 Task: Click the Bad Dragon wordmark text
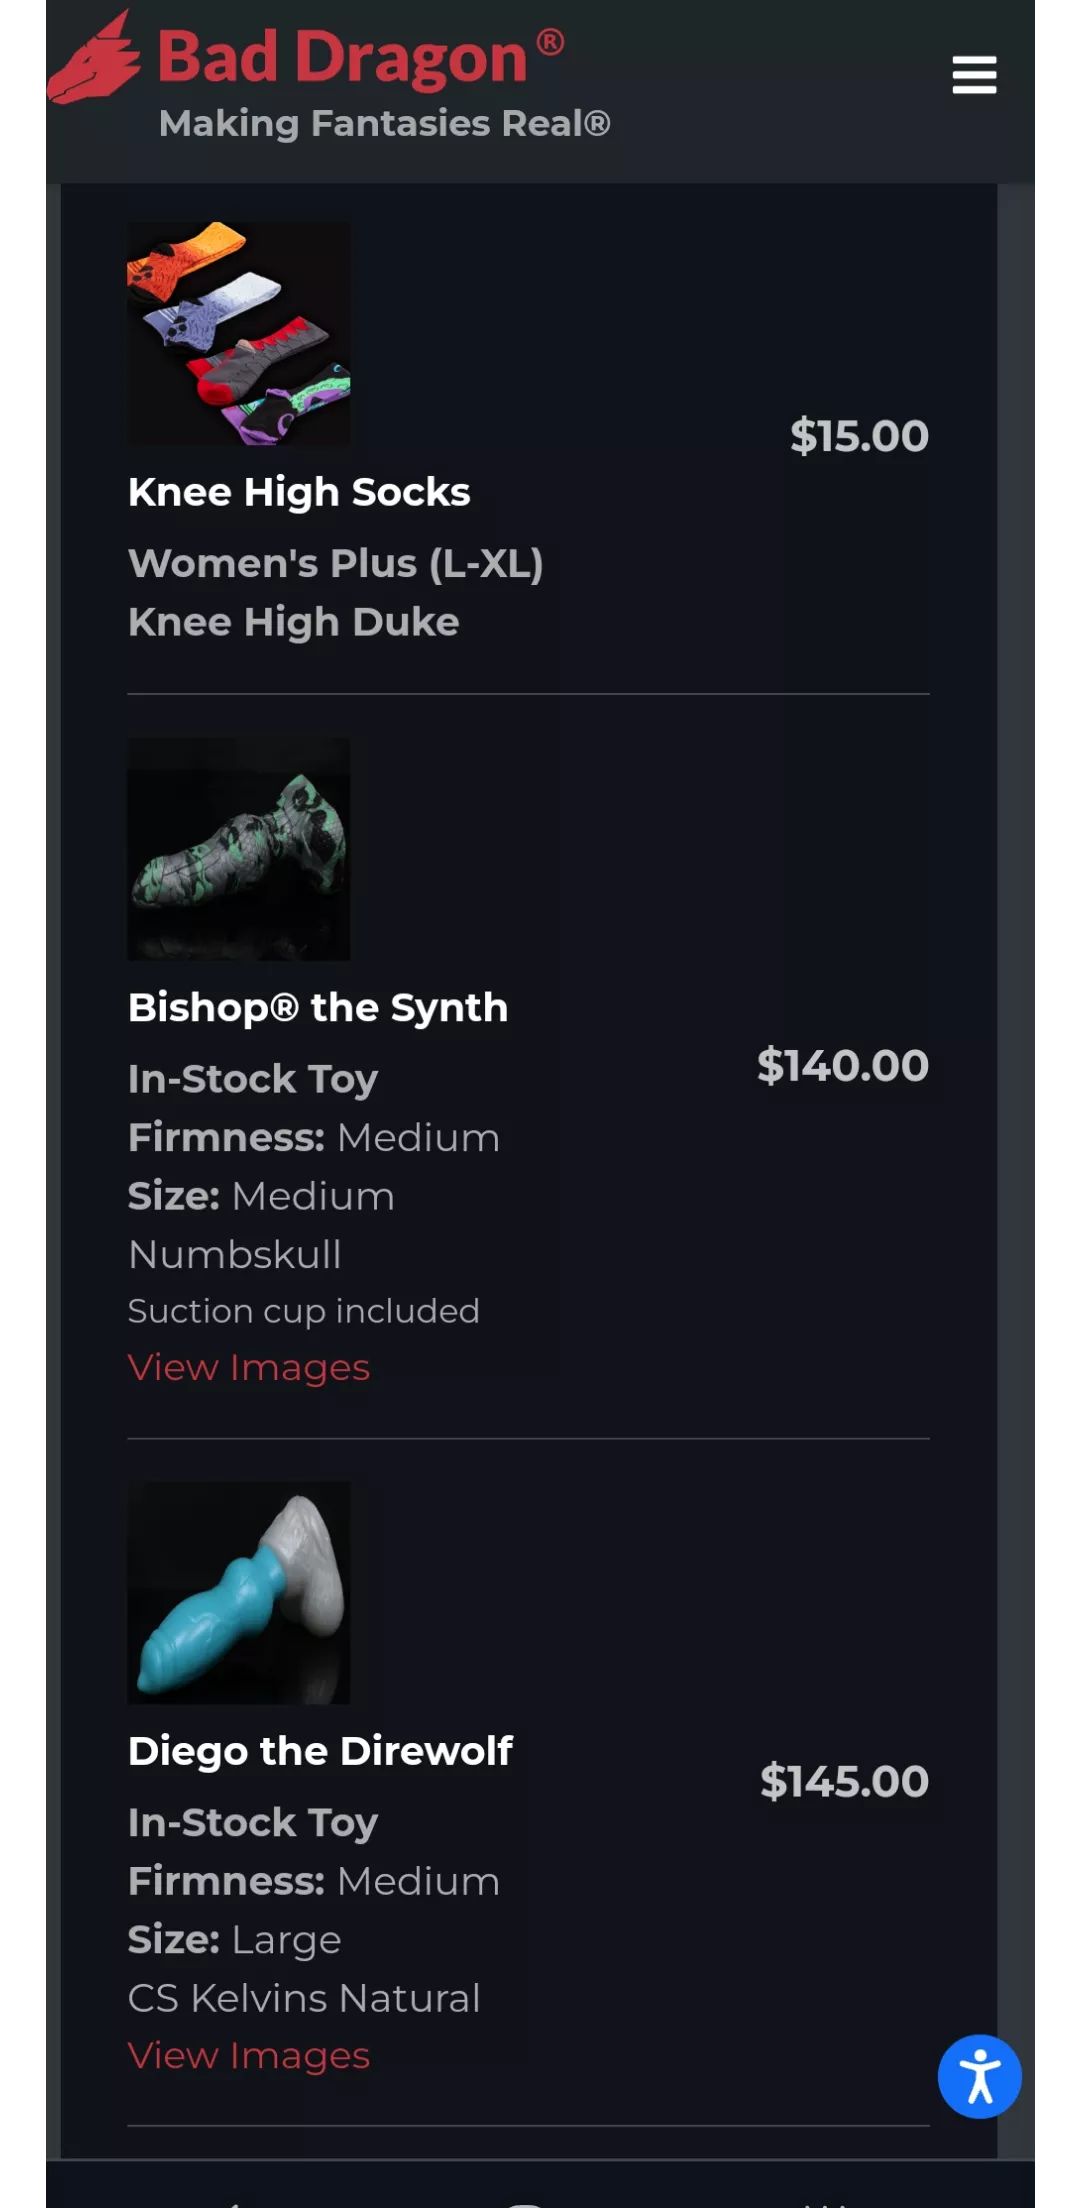pyautogui.click(x=343, y=57)
